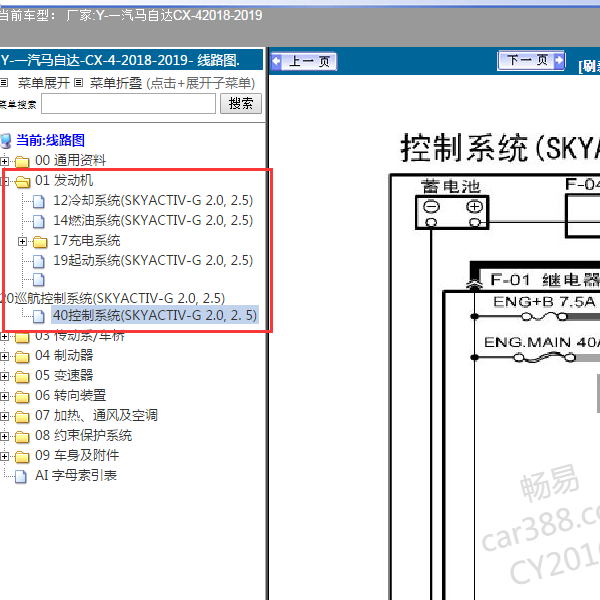
Task: Select 17充电系统 label
Action: tap(86, 240)
